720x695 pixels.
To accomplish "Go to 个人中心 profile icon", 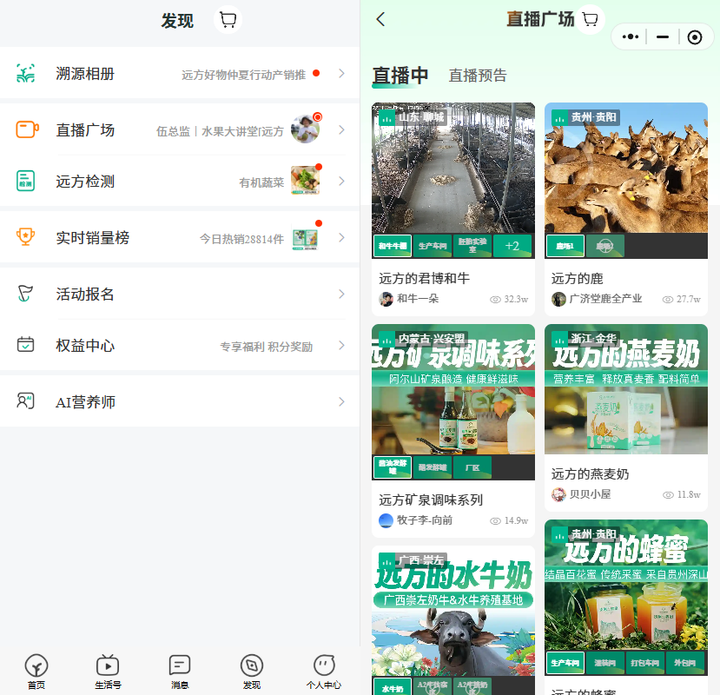I will [x=323, y=668].
